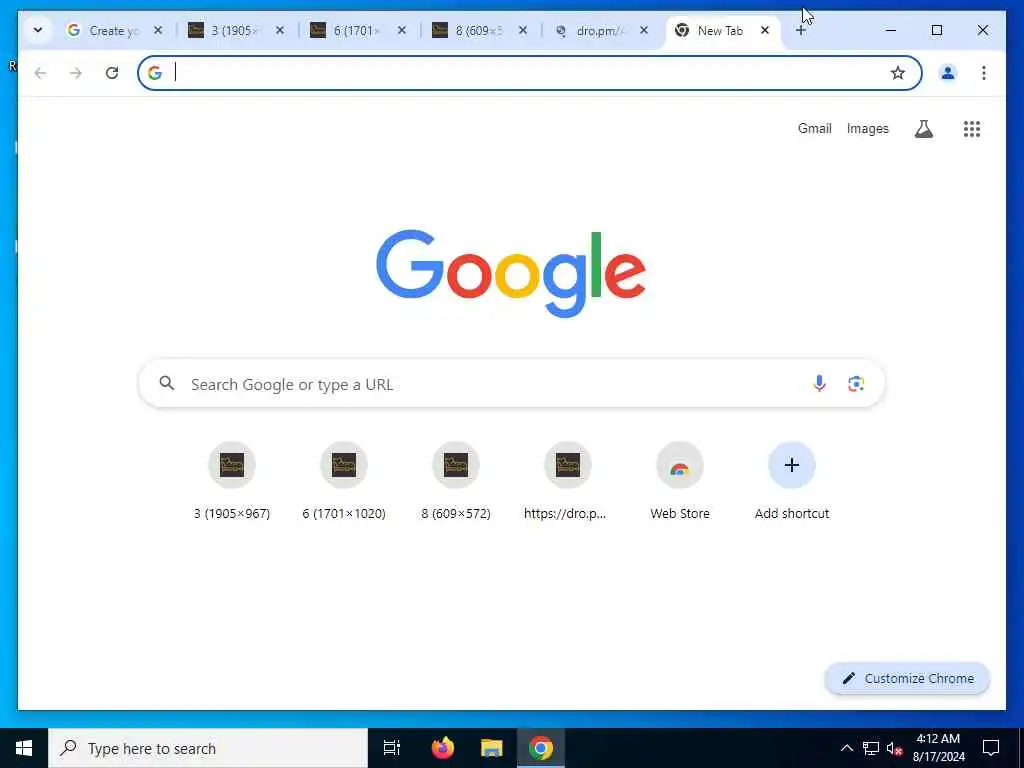Close the New Tab tab
Image resolution: width=1024 pixels, height=768 pixels.
coord(765,30)
